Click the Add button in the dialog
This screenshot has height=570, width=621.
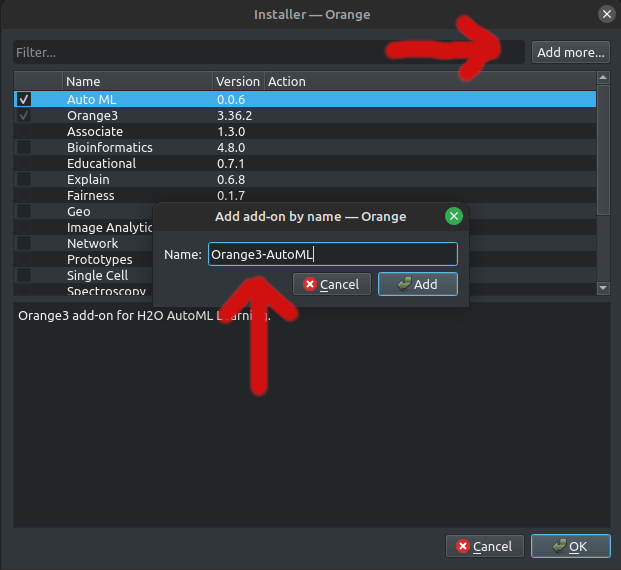[418, 284]
